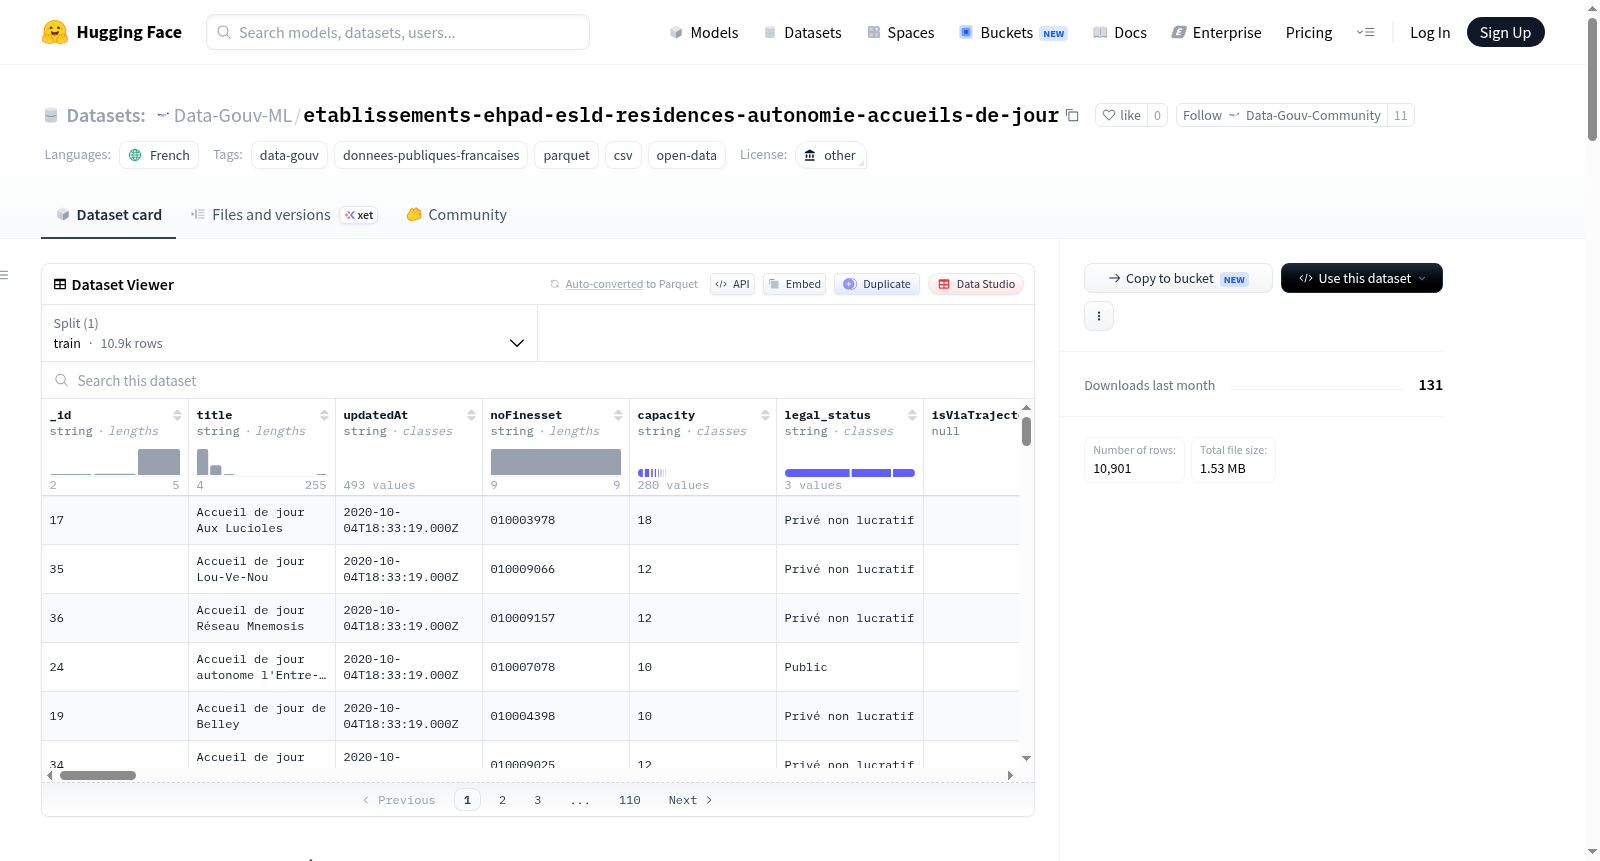Jump to page 110
The height and width of the screenshot is (861, 1600).
[x=629, y=800]
